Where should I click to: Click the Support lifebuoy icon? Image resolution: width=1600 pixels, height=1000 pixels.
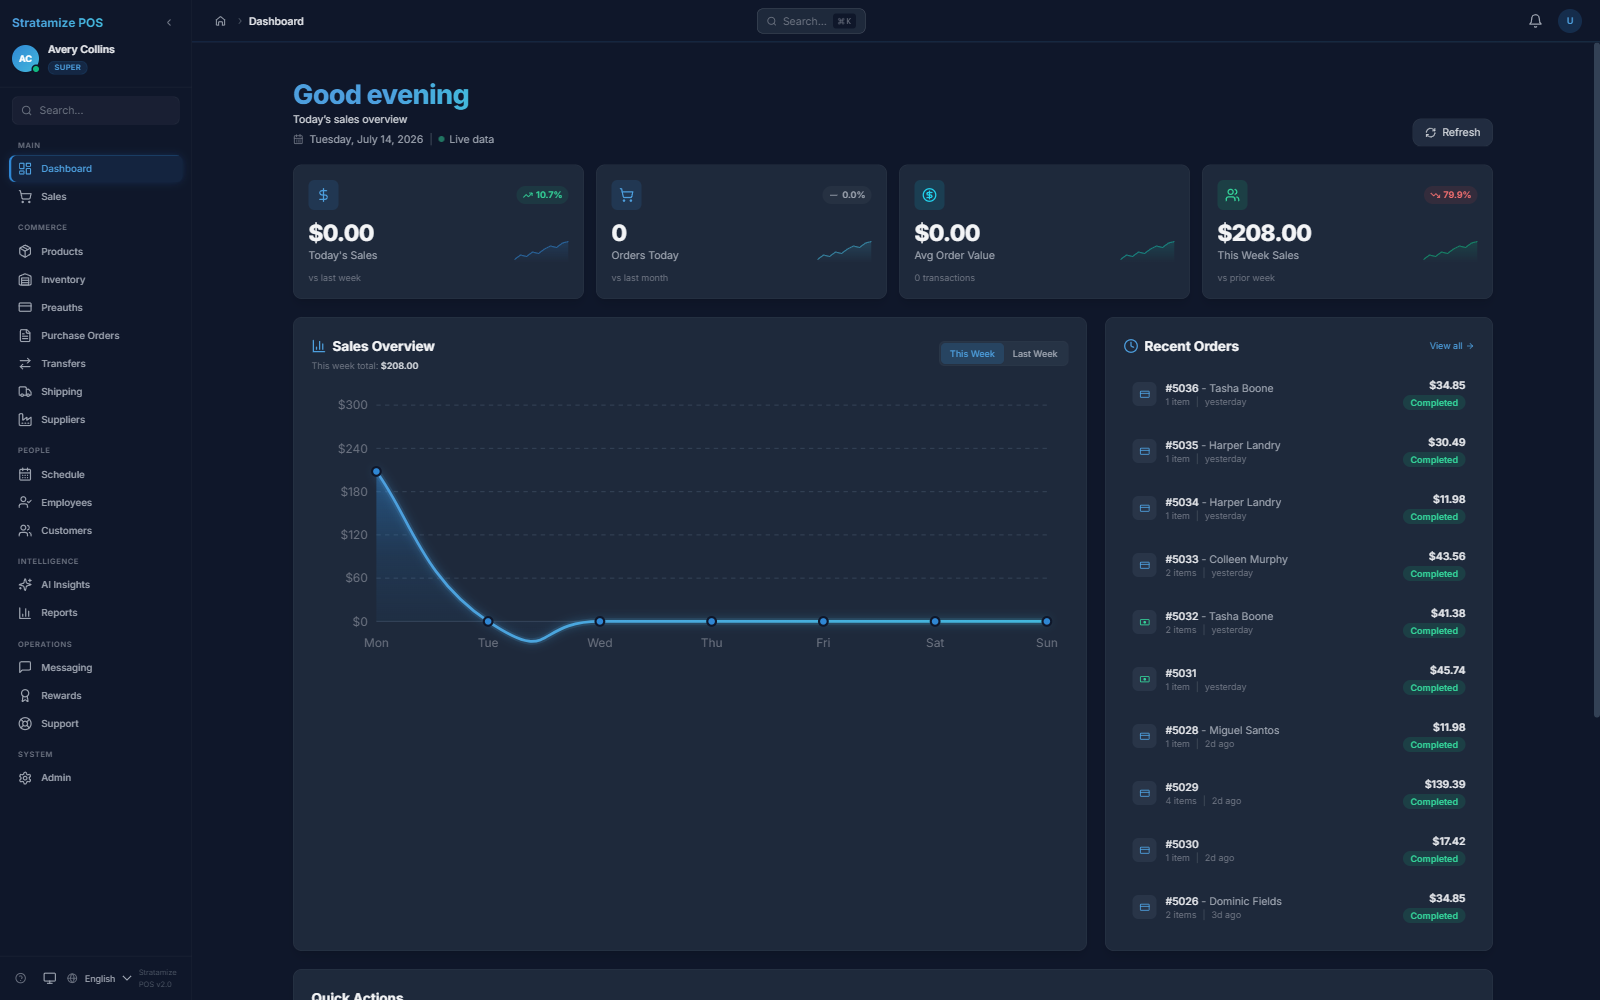pyautogui.click(x=25, y=724)
